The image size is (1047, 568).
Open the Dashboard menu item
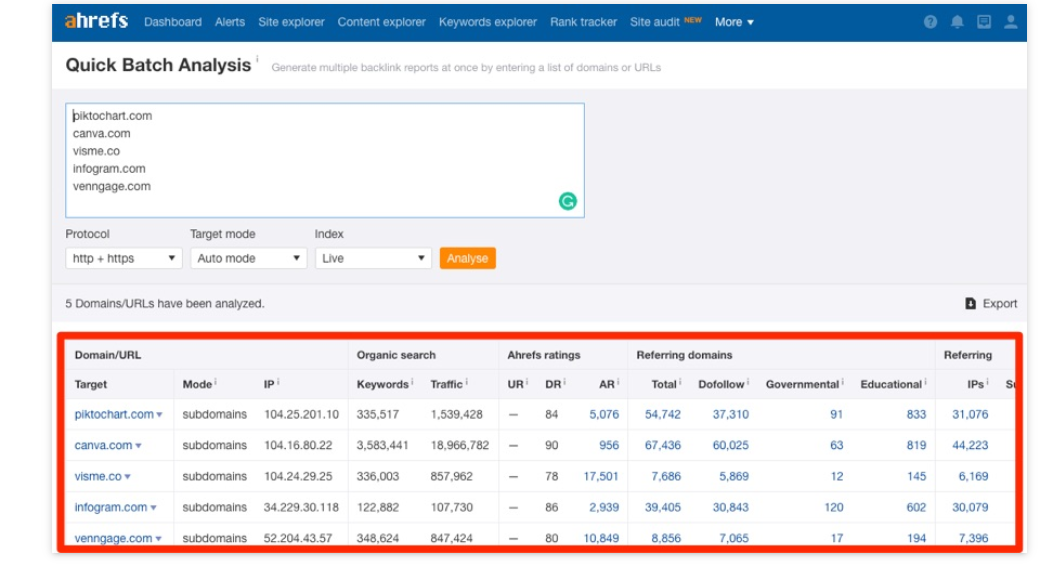point(173,22)
